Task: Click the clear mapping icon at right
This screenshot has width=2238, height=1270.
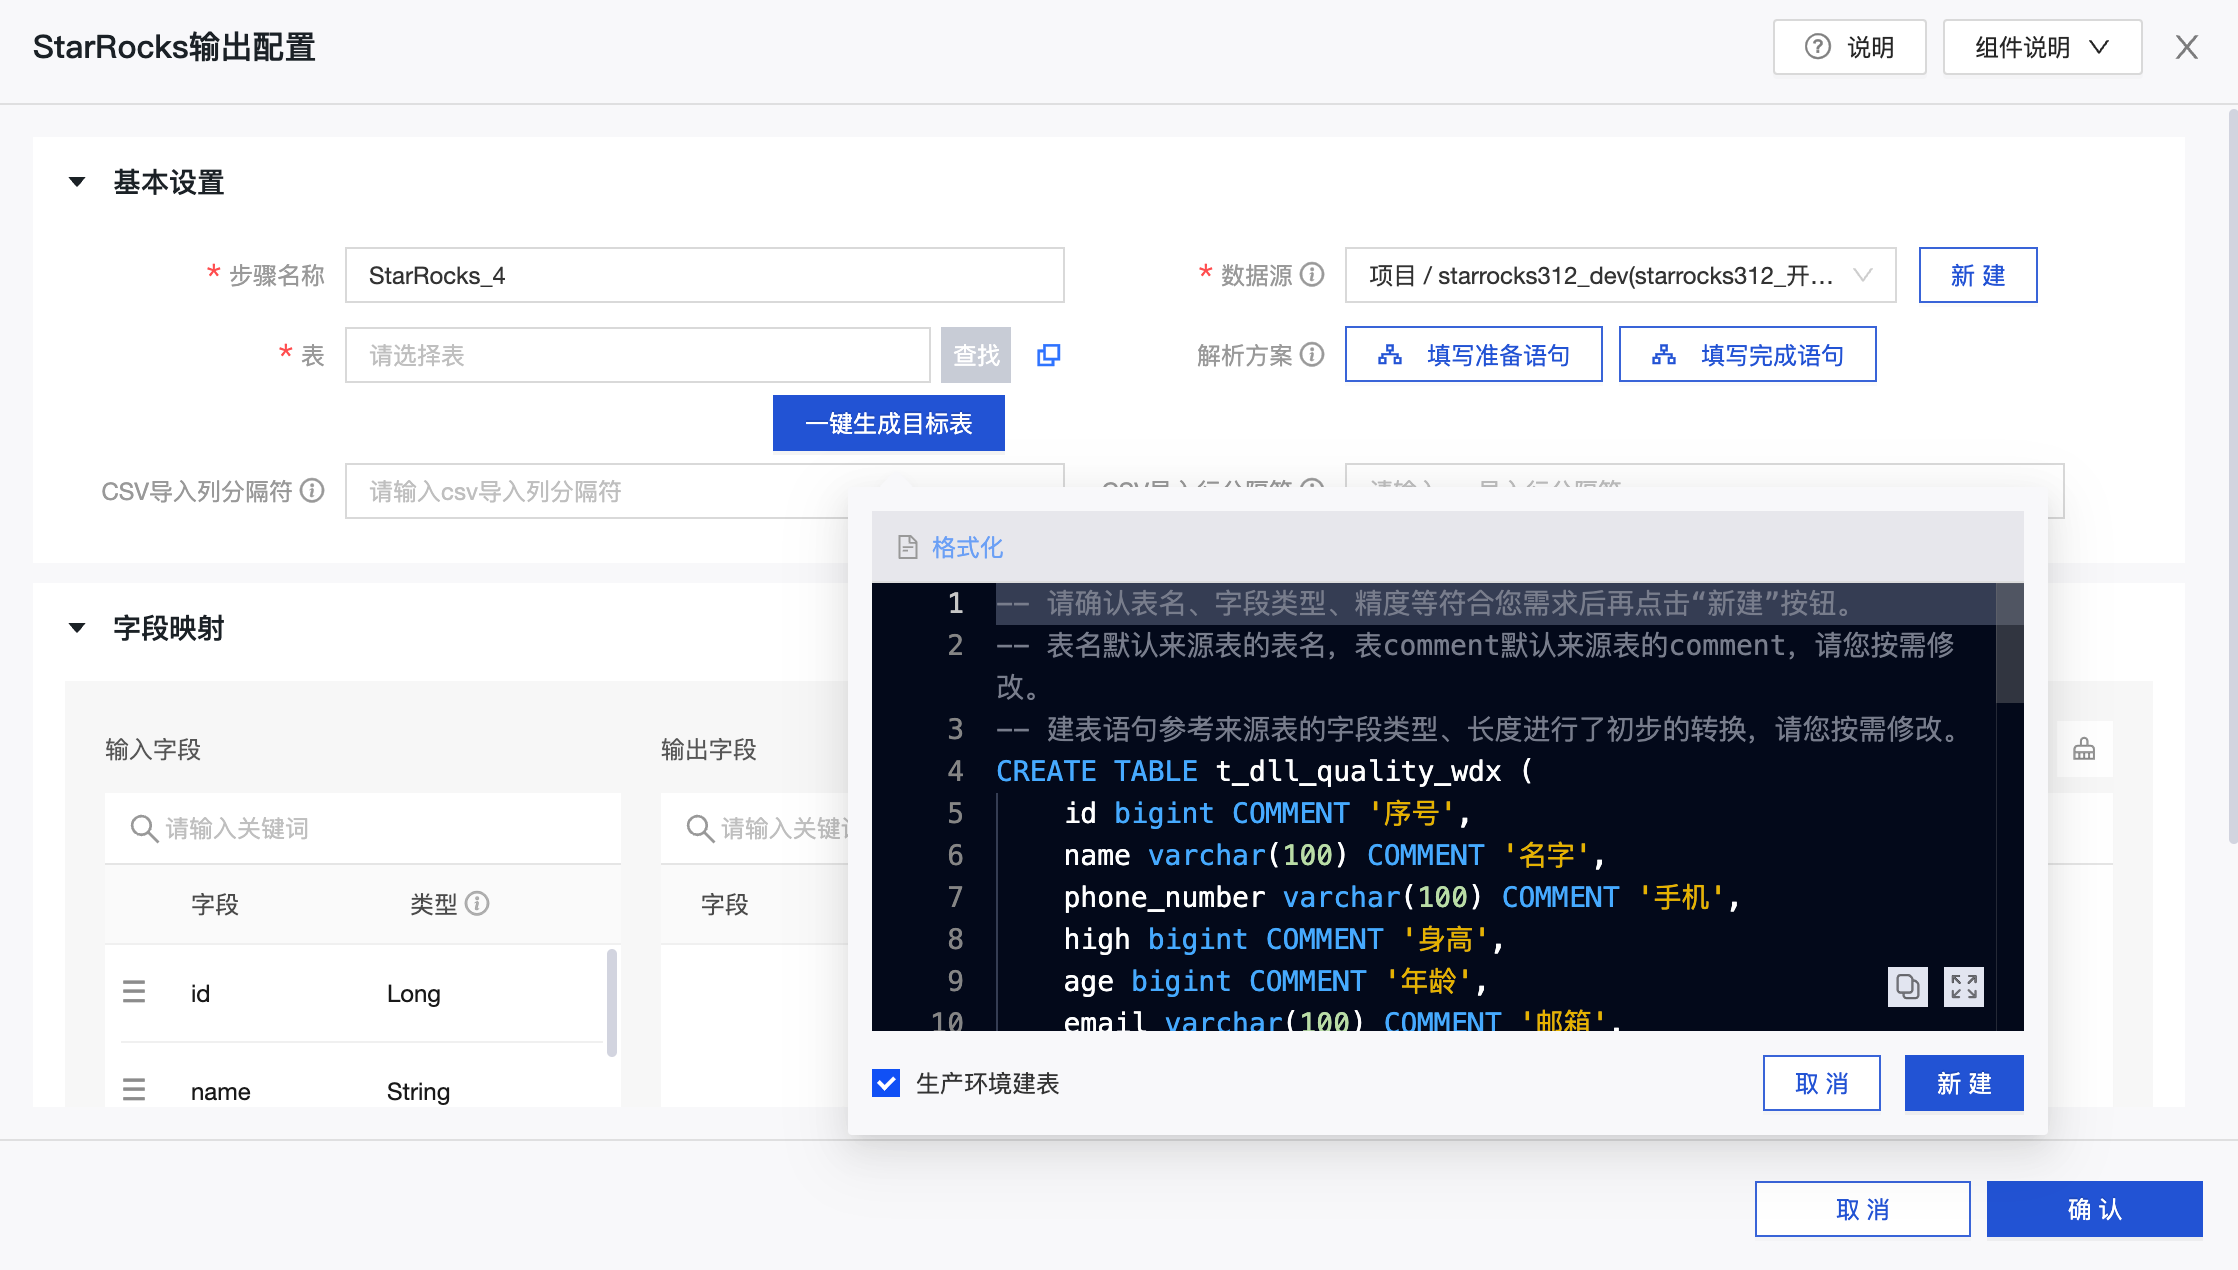Action: click(2084, 749)
